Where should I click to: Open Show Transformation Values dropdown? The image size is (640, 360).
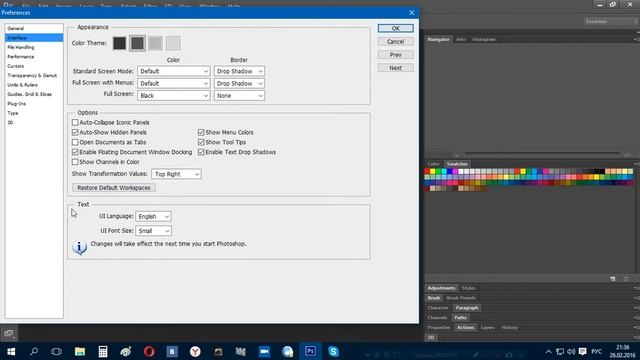click(x=176, y=174)
